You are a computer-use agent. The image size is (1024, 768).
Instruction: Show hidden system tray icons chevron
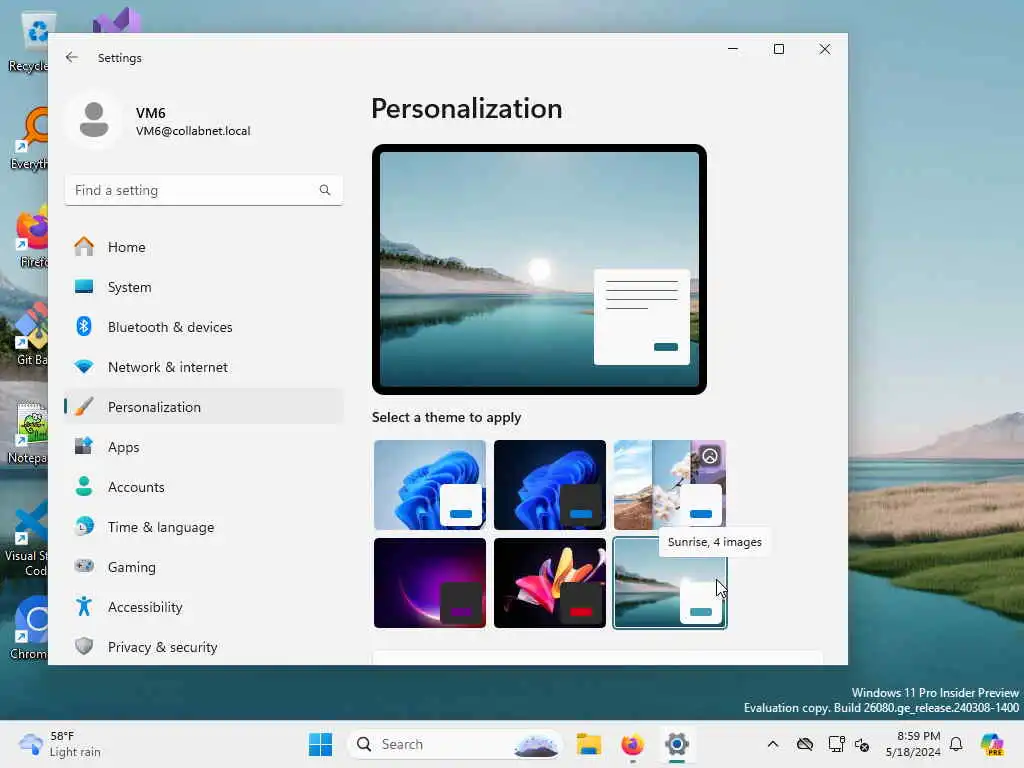773,744
